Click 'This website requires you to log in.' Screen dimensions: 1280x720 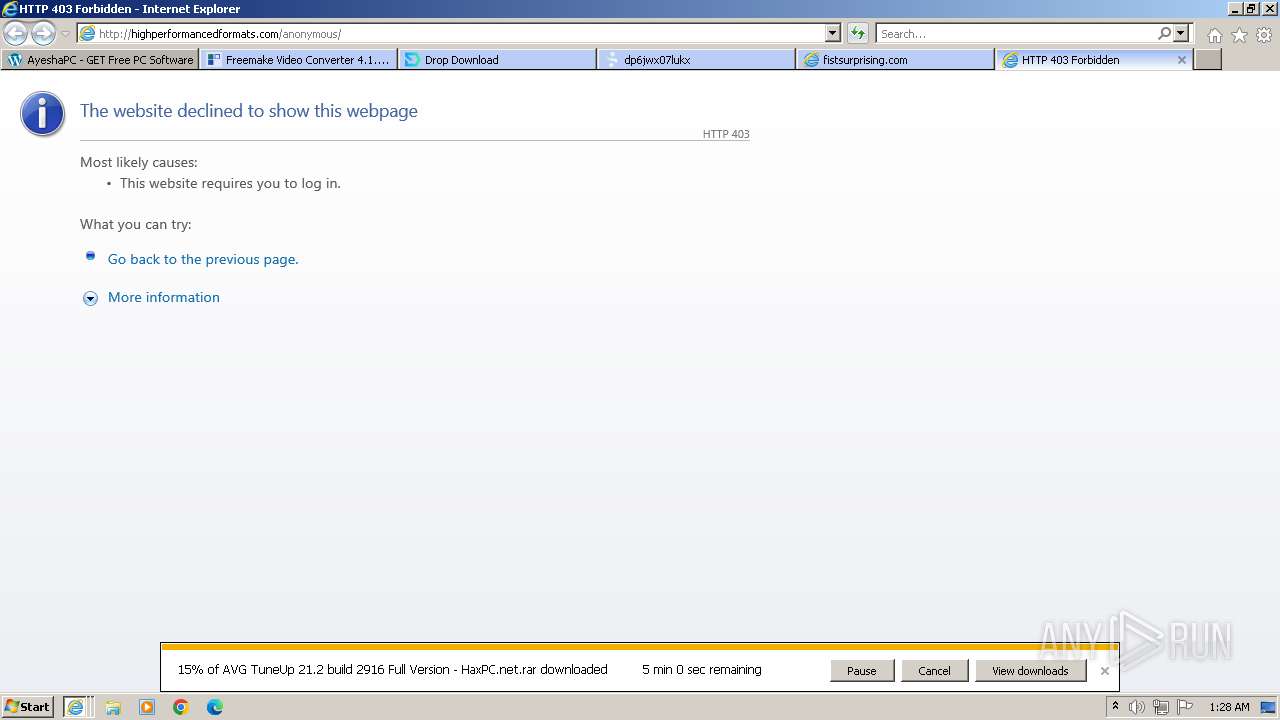(x=230, y=183)
